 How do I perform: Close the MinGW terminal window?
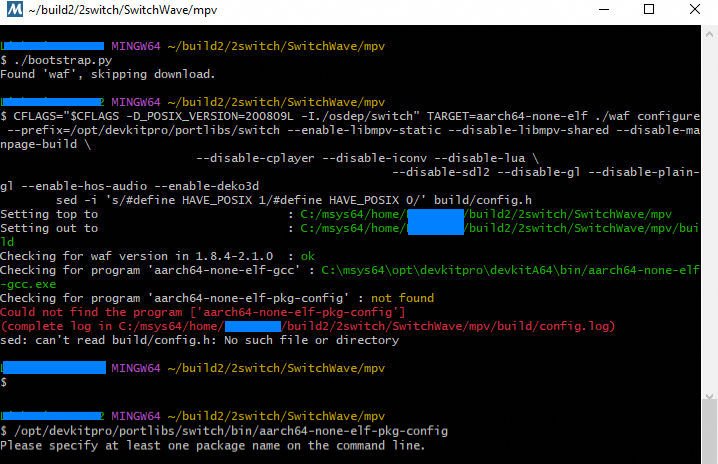point(695,10)
